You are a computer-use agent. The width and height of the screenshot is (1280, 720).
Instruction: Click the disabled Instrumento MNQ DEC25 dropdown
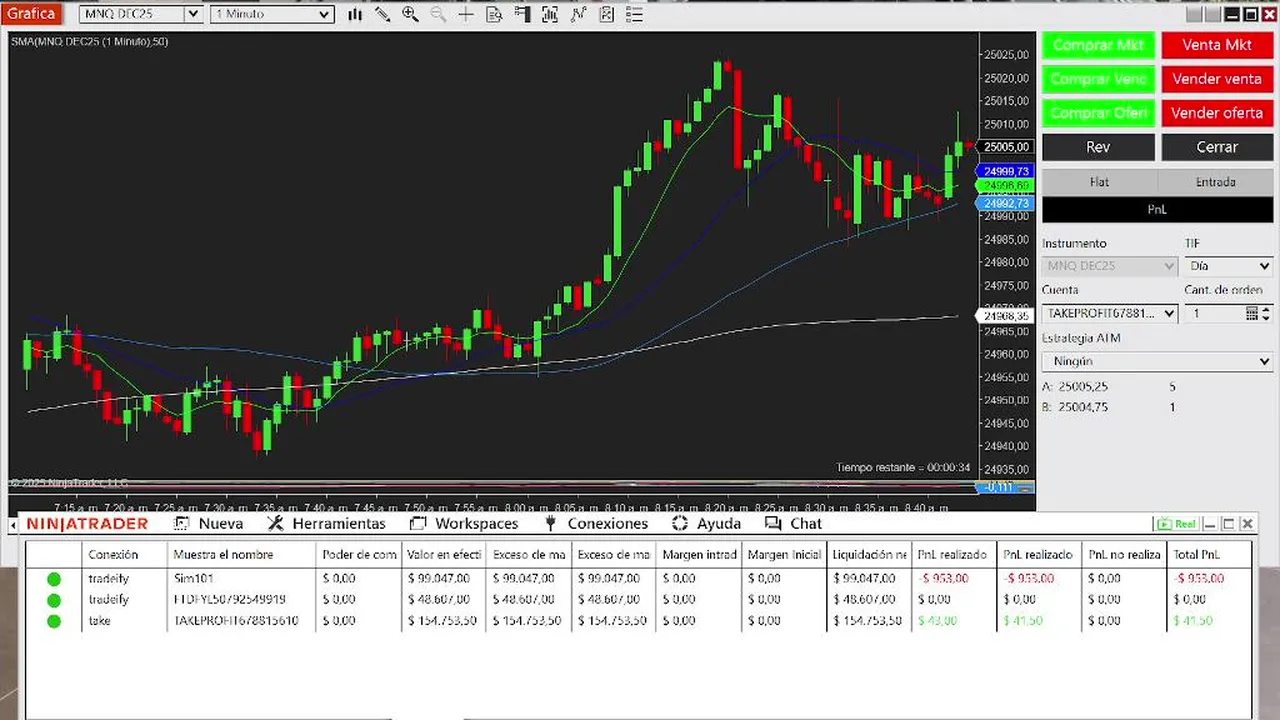(x=1110, y=266)
